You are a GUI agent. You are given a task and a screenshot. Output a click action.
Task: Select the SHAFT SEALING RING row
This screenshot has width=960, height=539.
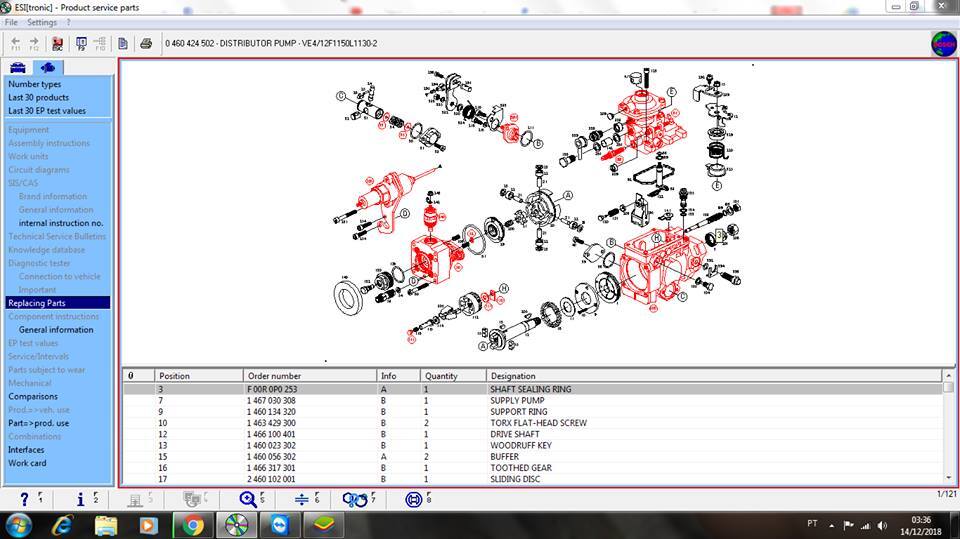pyautogui.click(x=532, y=389)
